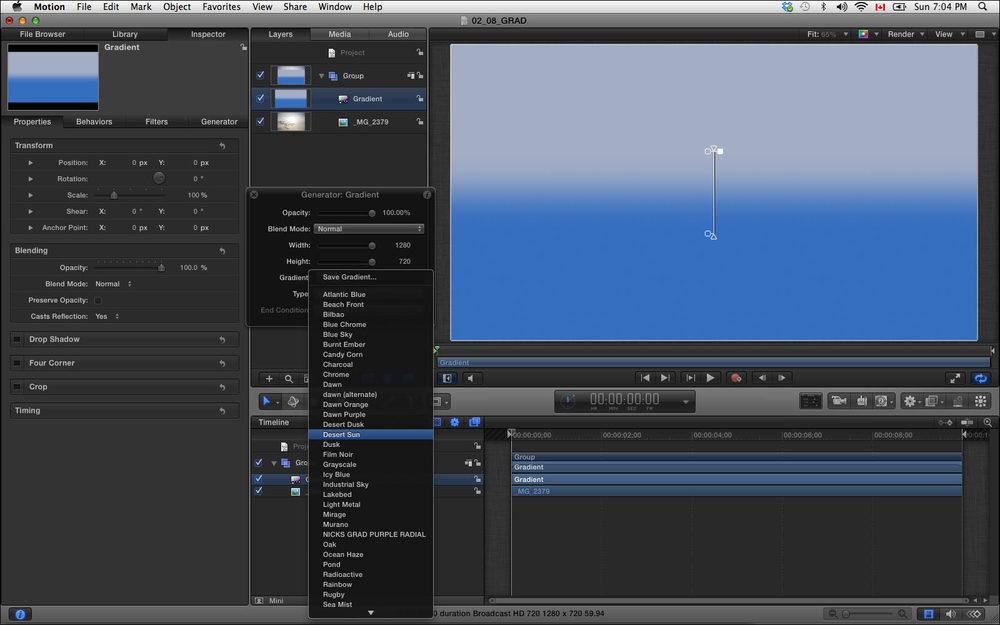Viewport: 1000px width, 625px height.
Task: Click the Render button above canvas
Action: click(x=905, y=34)
